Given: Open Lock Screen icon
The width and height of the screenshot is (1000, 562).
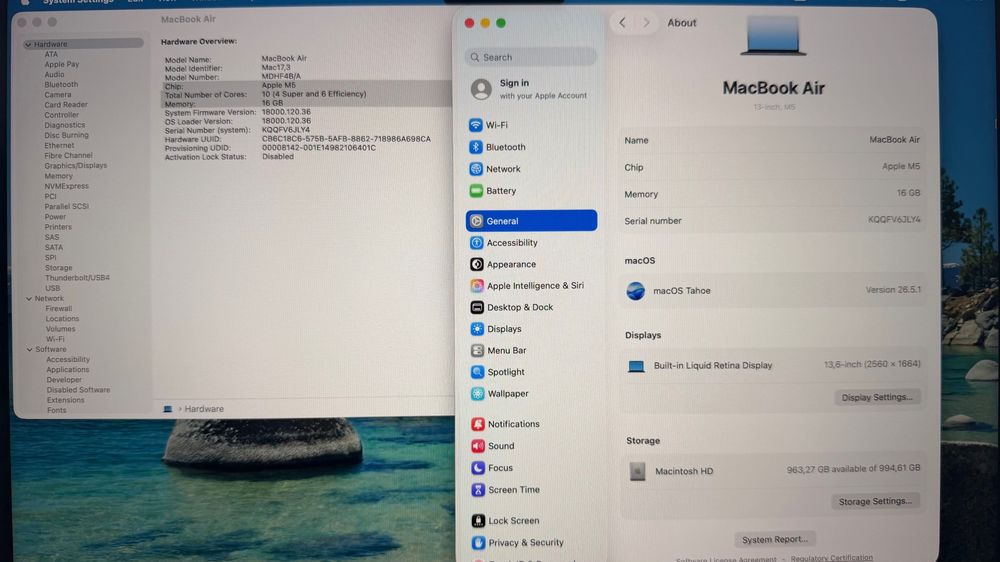Looking at the screenshot, I should [478, 521].
